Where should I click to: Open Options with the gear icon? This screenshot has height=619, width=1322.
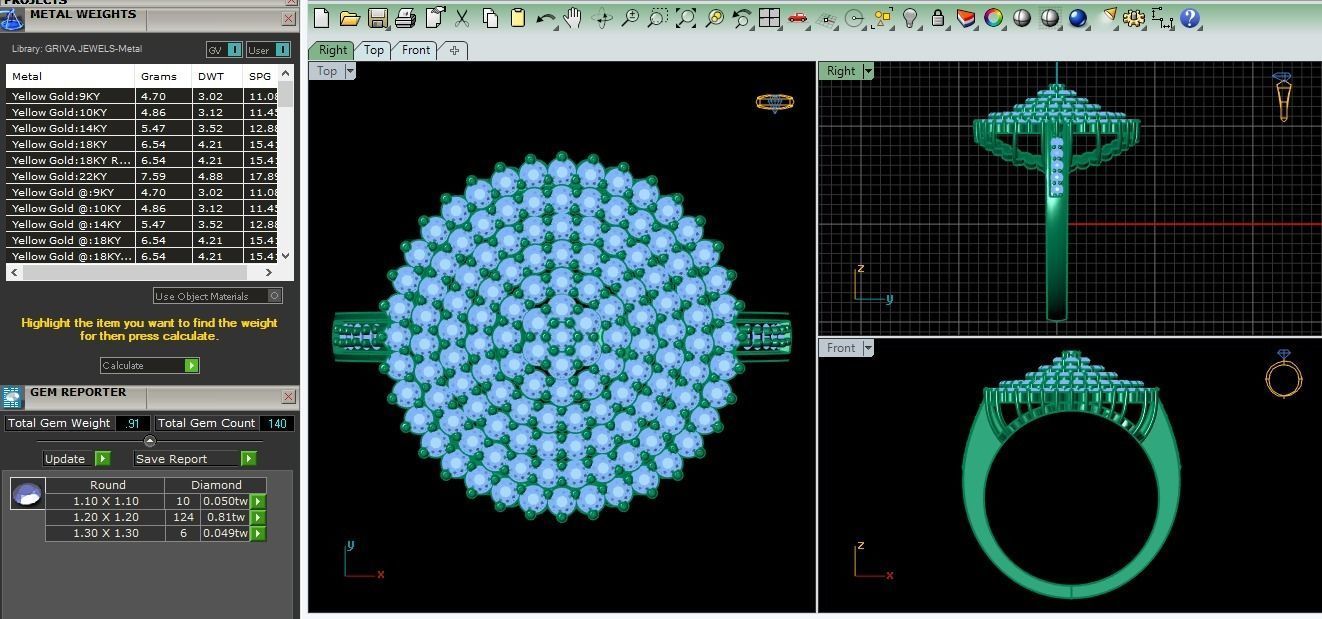[1134, 17]
